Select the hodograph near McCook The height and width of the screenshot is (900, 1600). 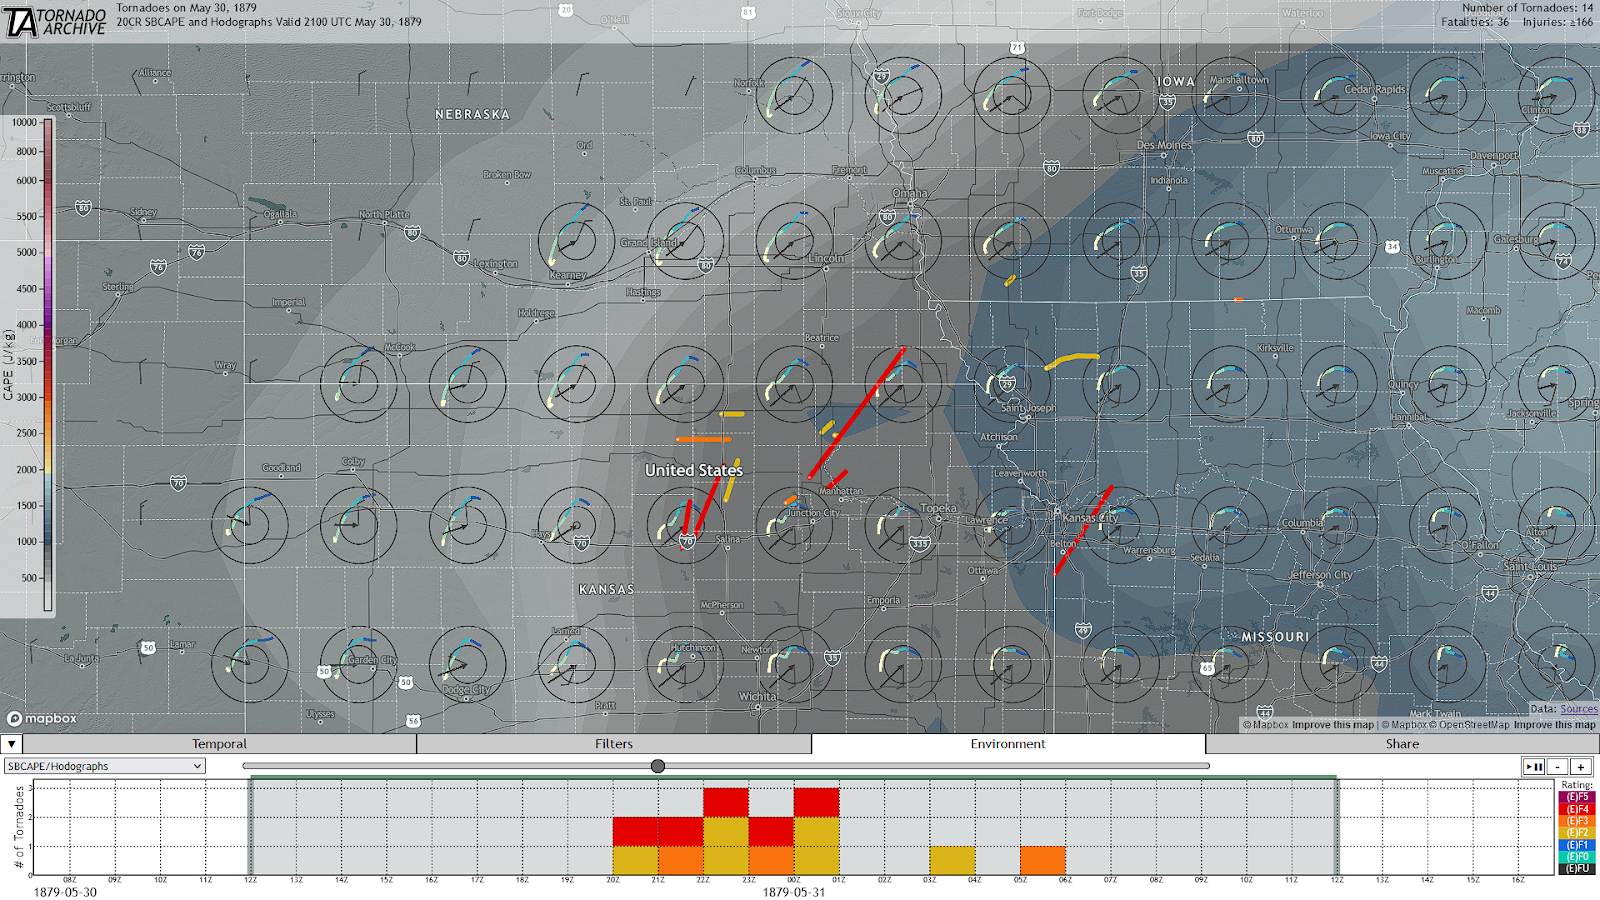tap(358, 384)
